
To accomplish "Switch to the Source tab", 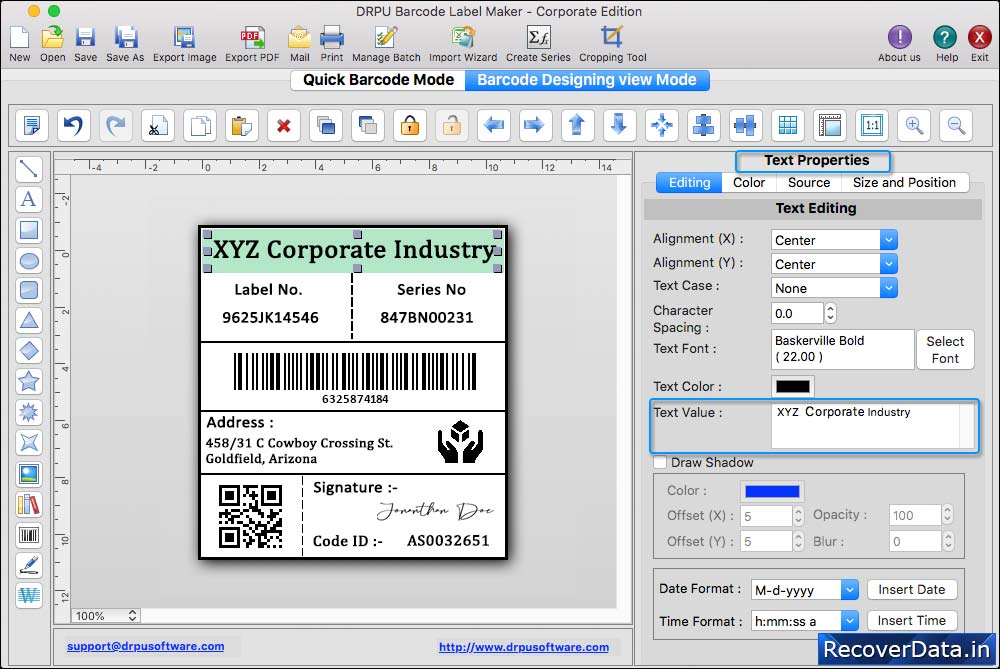I will (x=809, y=182).
